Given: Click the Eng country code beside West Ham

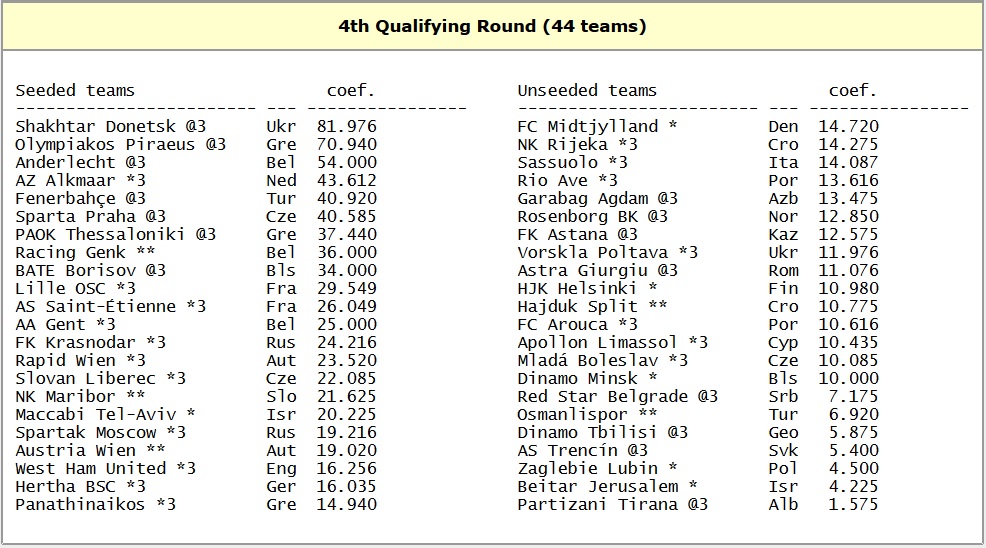Looking at the screenshot, I should click(281, 469).
